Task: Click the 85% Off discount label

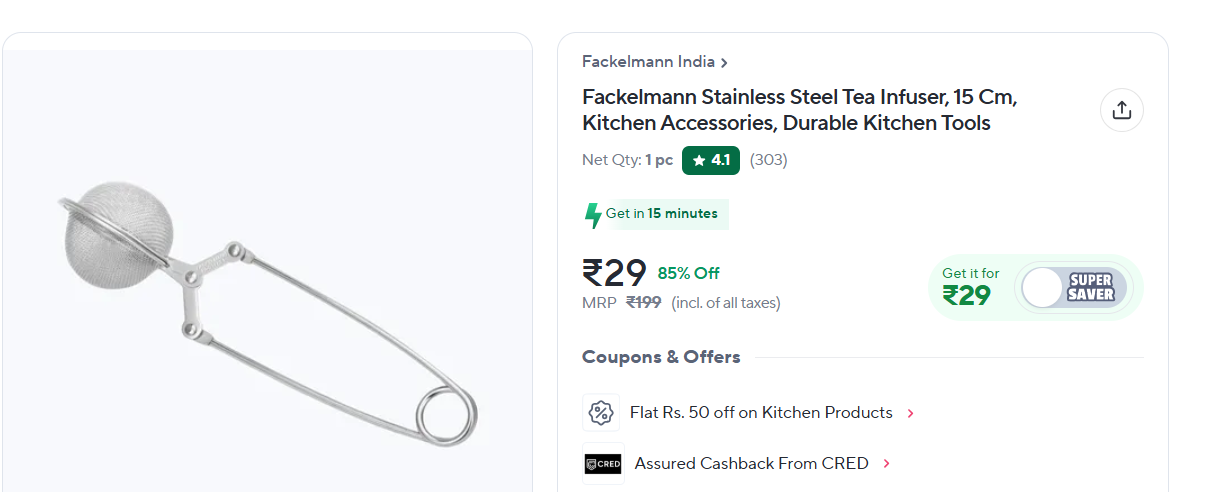Action: (688, 273)
